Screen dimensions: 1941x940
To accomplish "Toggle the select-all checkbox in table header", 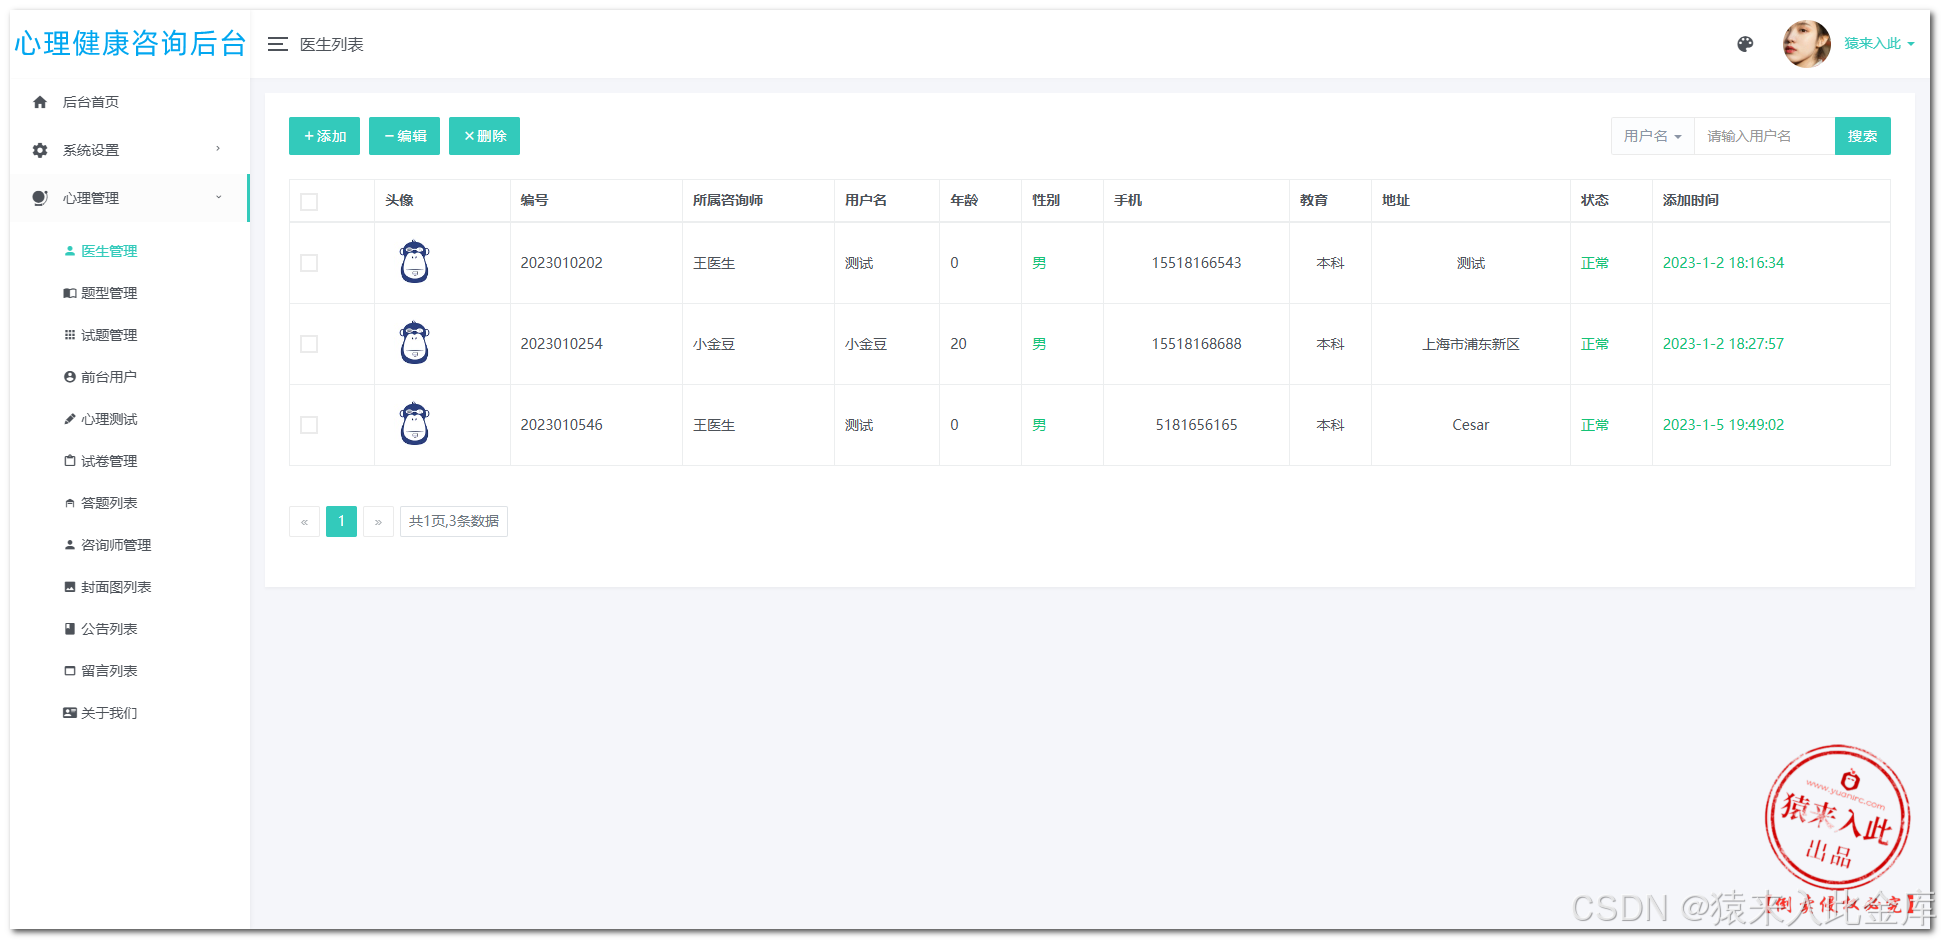I will (309, 202).
